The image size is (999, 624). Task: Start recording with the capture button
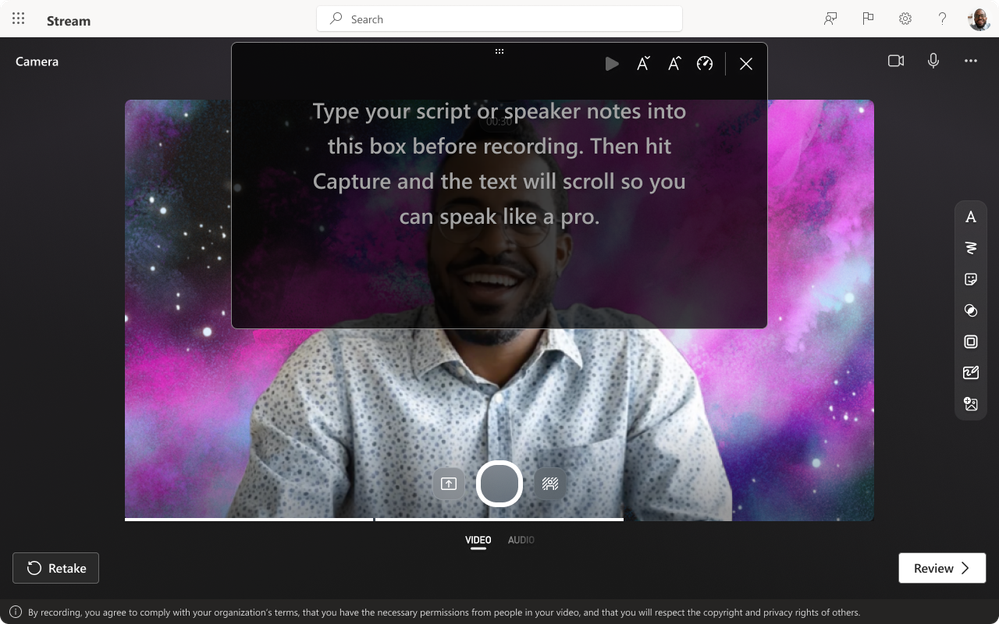coord(500,484)
